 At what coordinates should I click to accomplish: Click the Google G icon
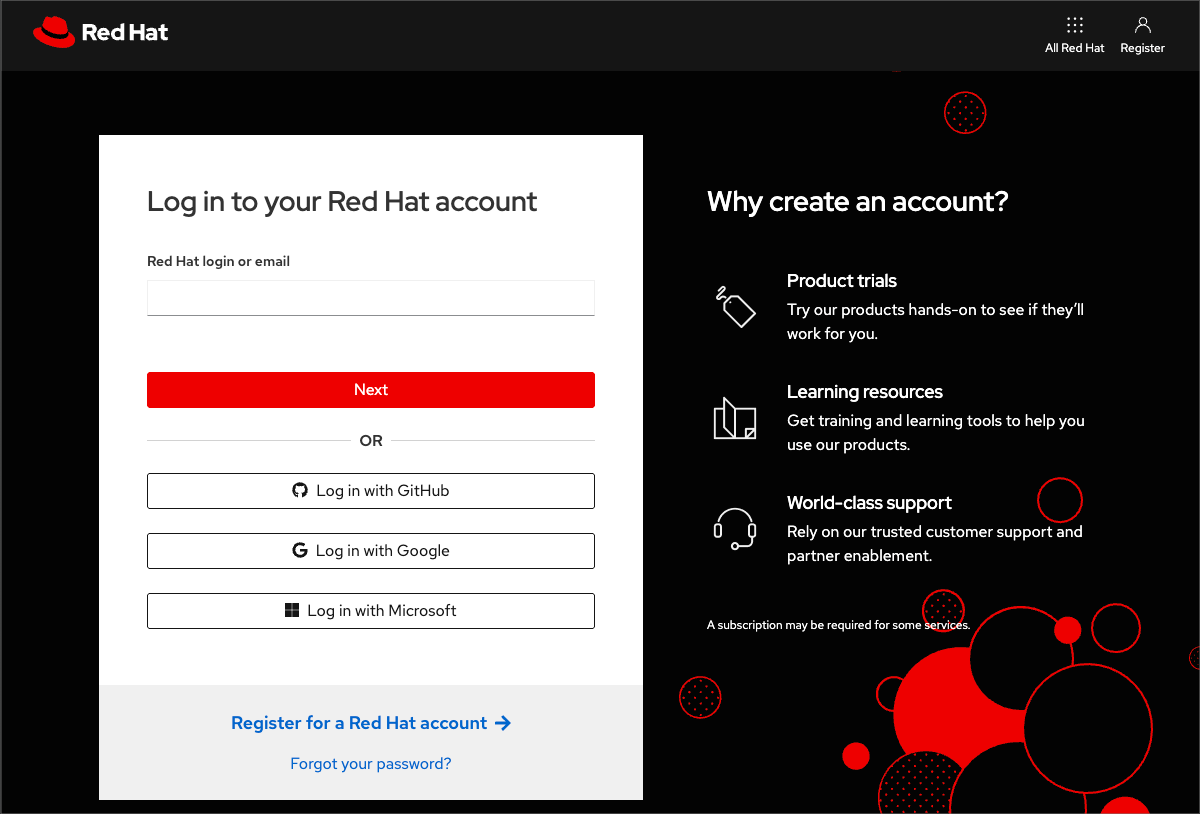(x=299, y=551)
